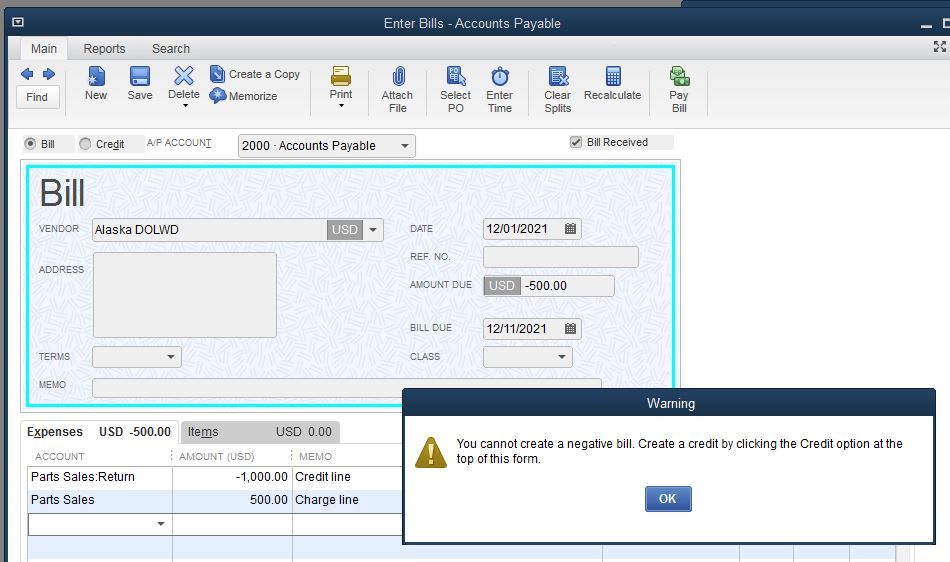This screenshot has width=950, height=562.
Task: Open the window control menu icon in title bar
Action: (x=18, y=22)
